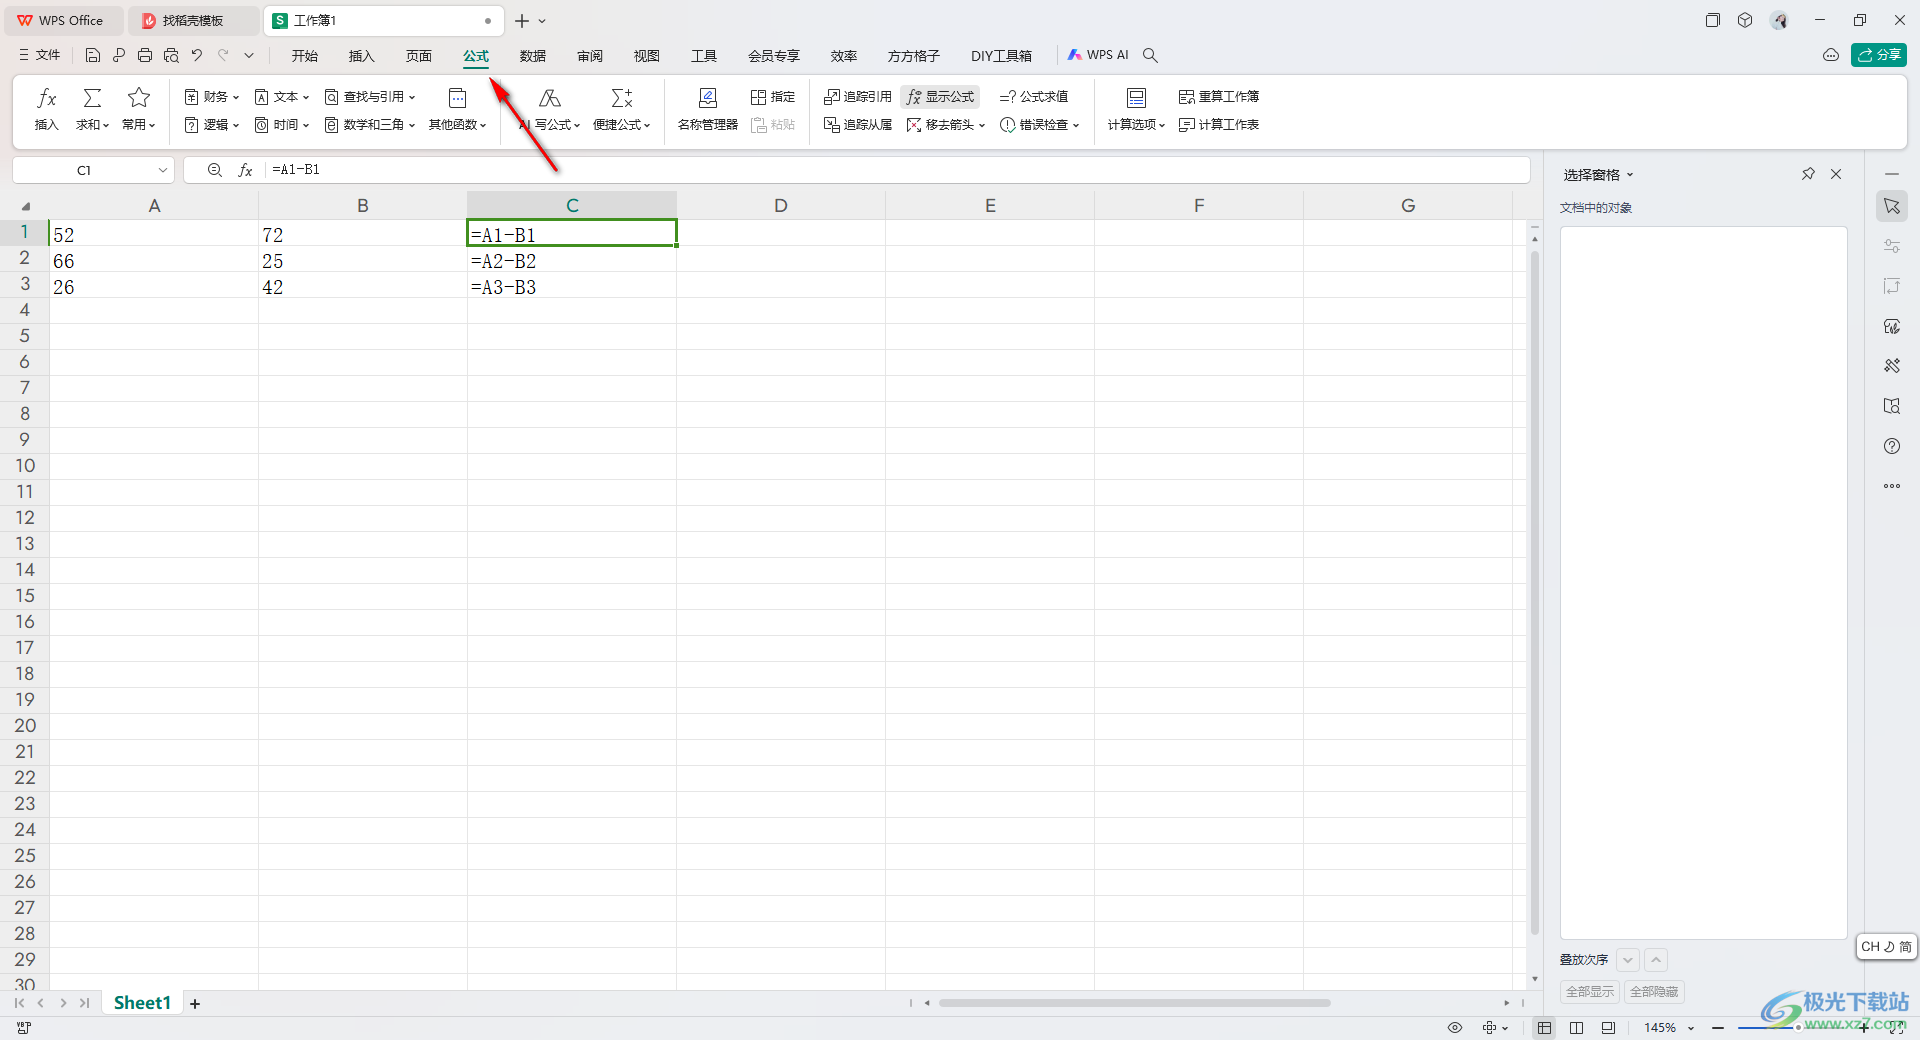The height and width of the screenshot is (1040, 1920).
Task: Click the Save icon in quick access toolbar
Action: tap(93, 55)
